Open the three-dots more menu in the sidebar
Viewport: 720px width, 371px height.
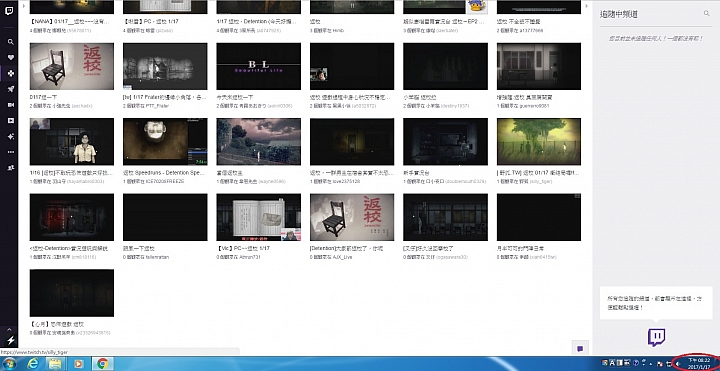[11, 152]
